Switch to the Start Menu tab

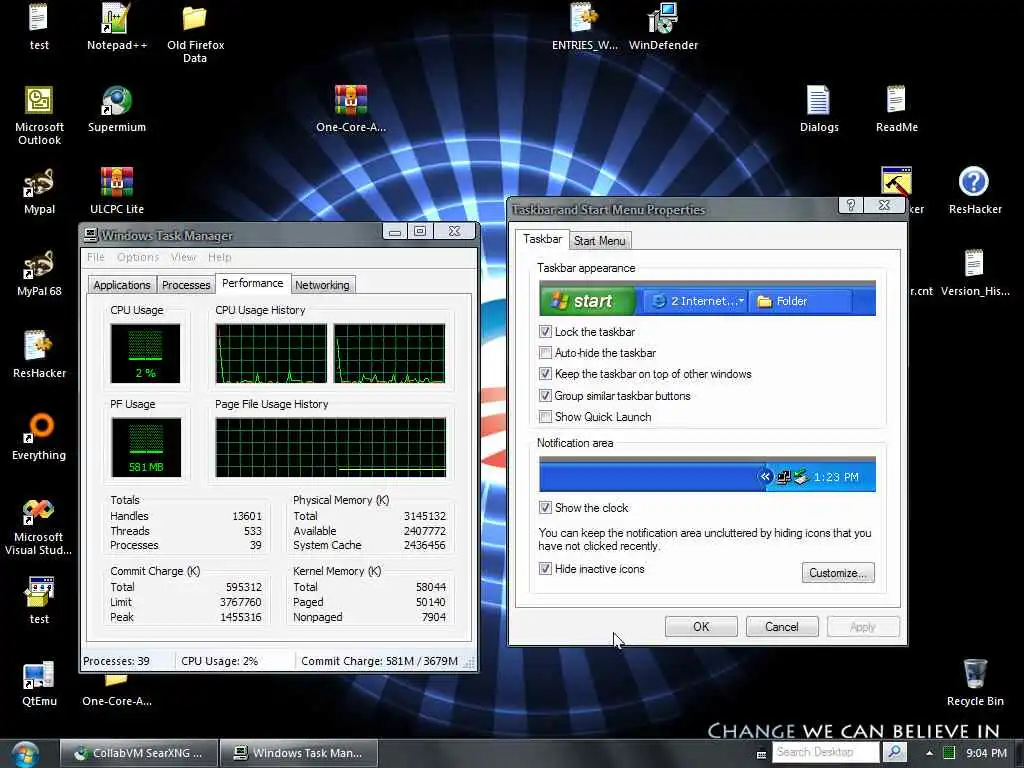coord(600,240)
